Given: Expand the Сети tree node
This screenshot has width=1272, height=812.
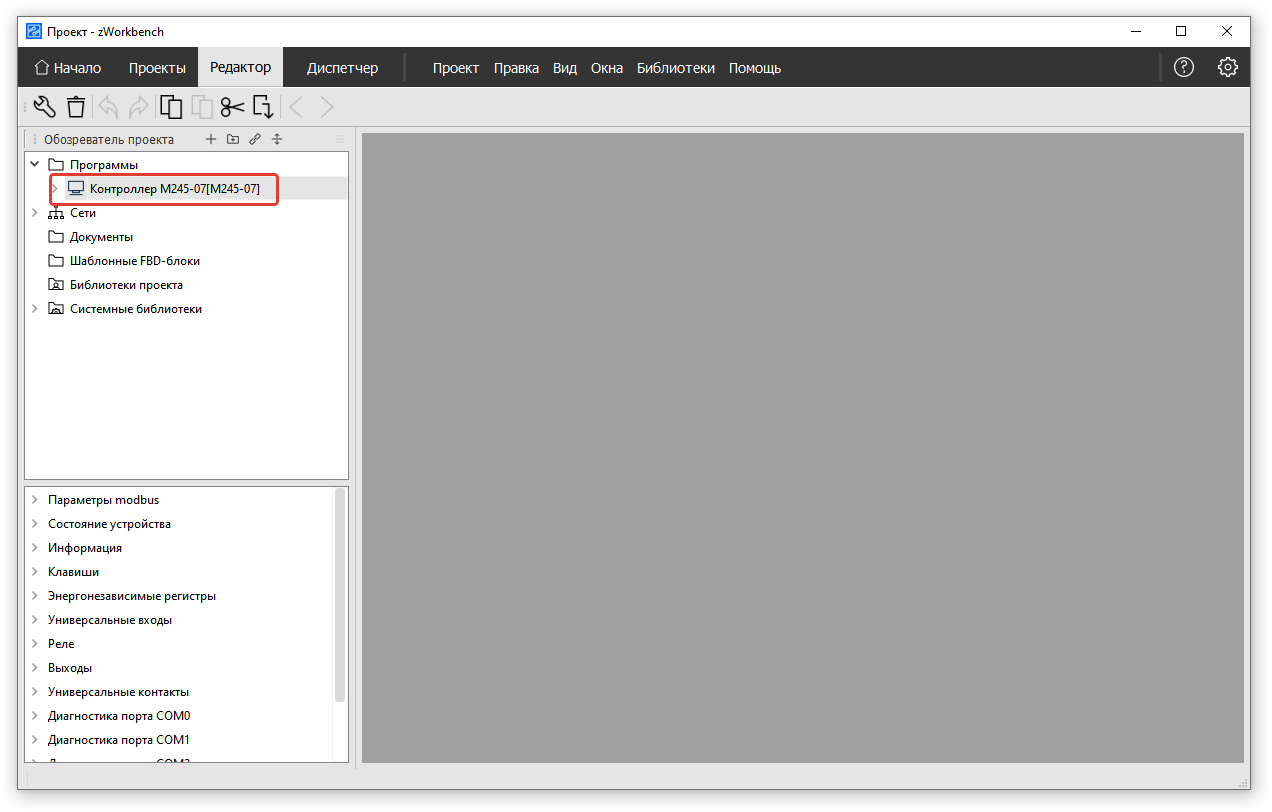Looking at the screenshot, I should (35, 213).
